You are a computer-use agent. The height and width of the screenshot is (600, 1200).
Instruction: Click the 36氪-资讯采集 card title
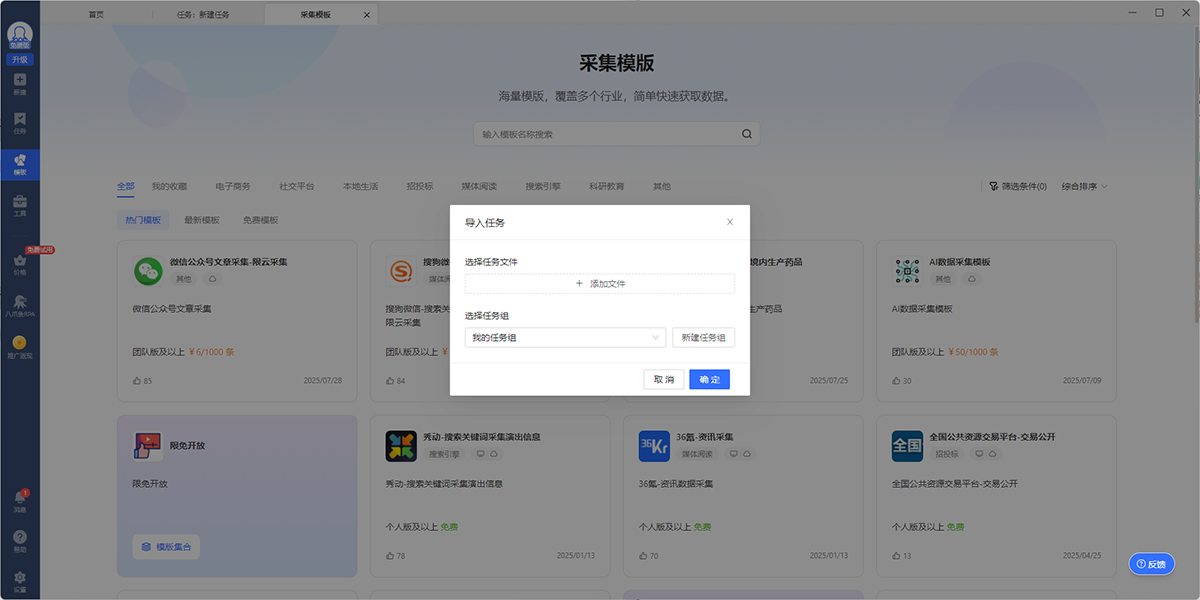[705, 437]
